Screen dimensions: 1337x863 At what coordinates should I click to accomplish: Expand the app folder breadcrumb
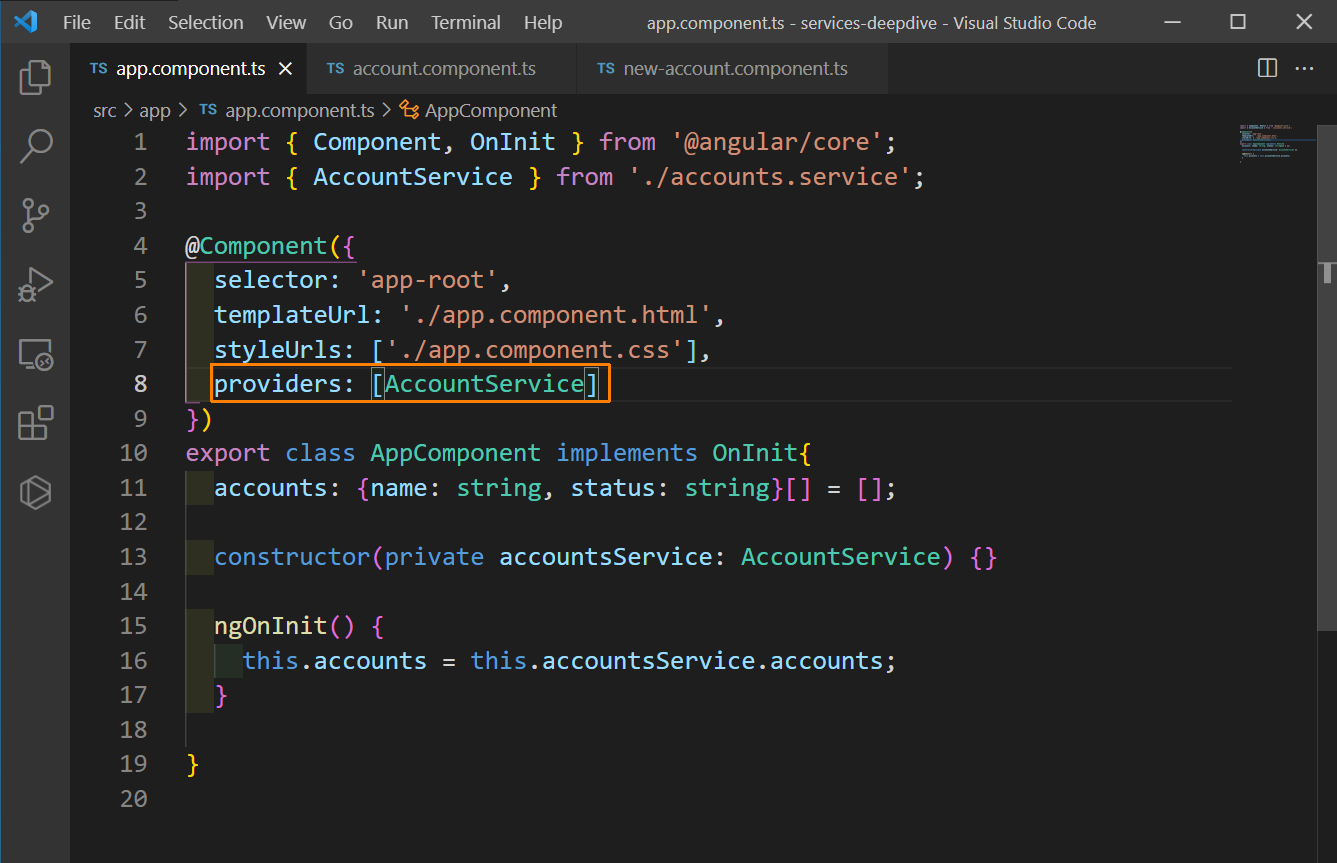click(155, 110)
